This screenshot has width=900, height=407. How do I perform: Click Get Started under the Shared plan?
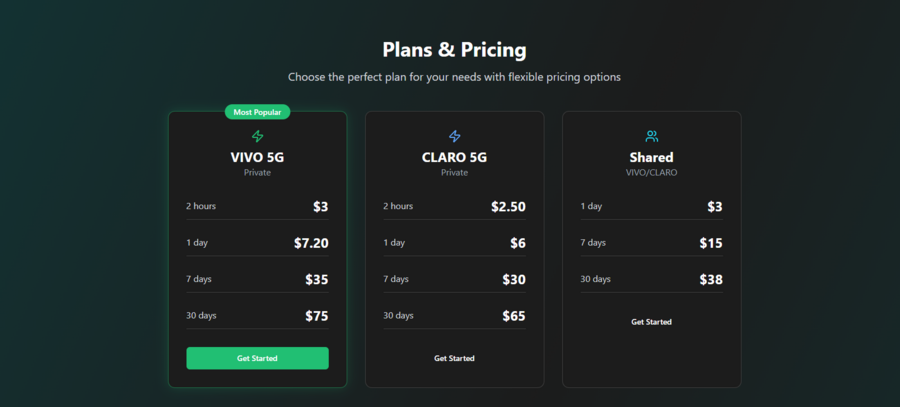pos(651,322)
